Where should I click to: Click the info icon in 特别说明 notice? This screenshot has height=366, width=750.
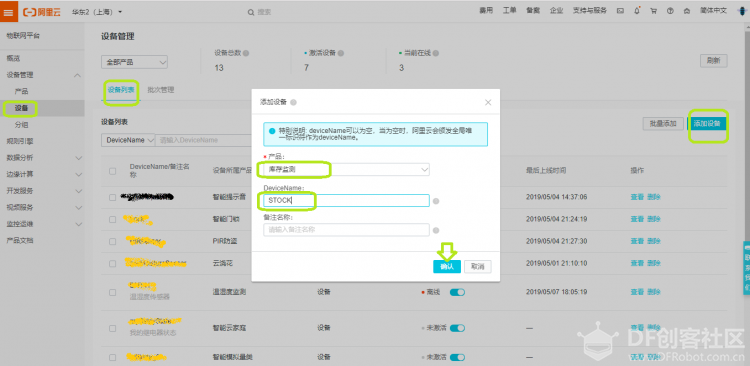(272, 131)
